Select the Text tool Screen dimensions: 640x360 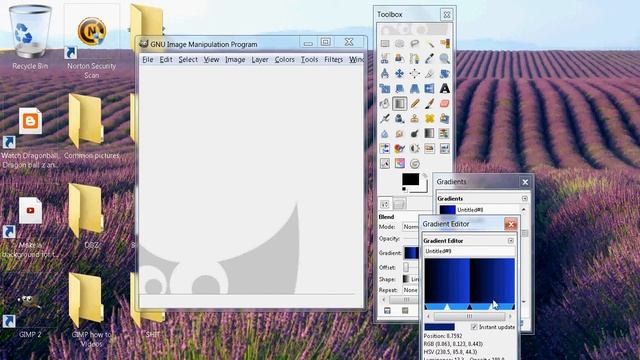[x=444, y=88]
